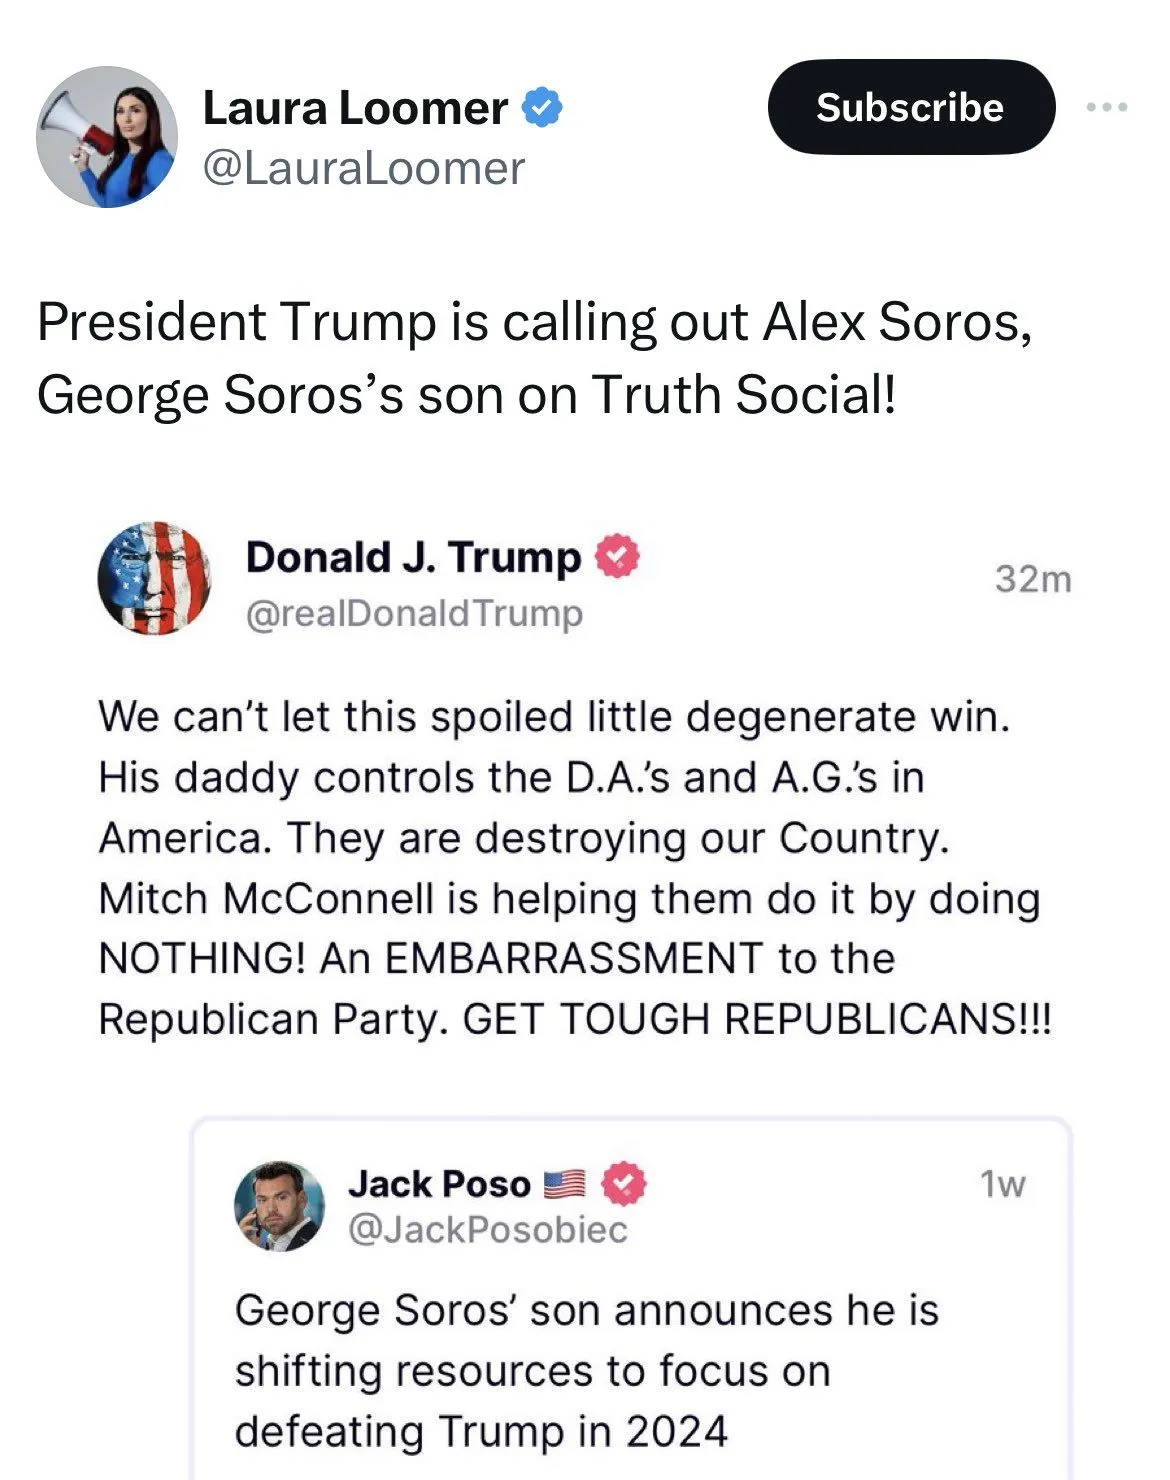Click Donald J. Trump's flag-face avatar
This screenshot has height=1480, width=1170.
click(154, 578)
